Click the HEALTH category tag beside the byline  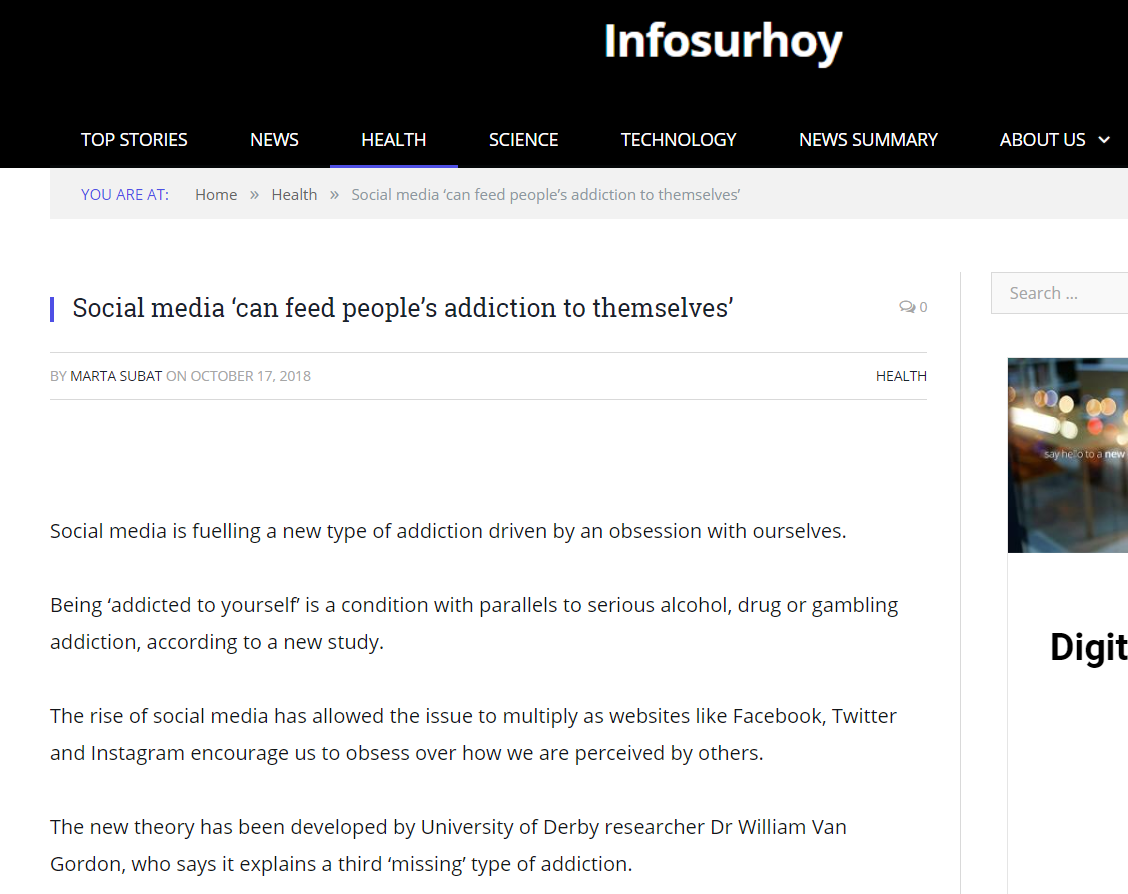click(901, 376)
